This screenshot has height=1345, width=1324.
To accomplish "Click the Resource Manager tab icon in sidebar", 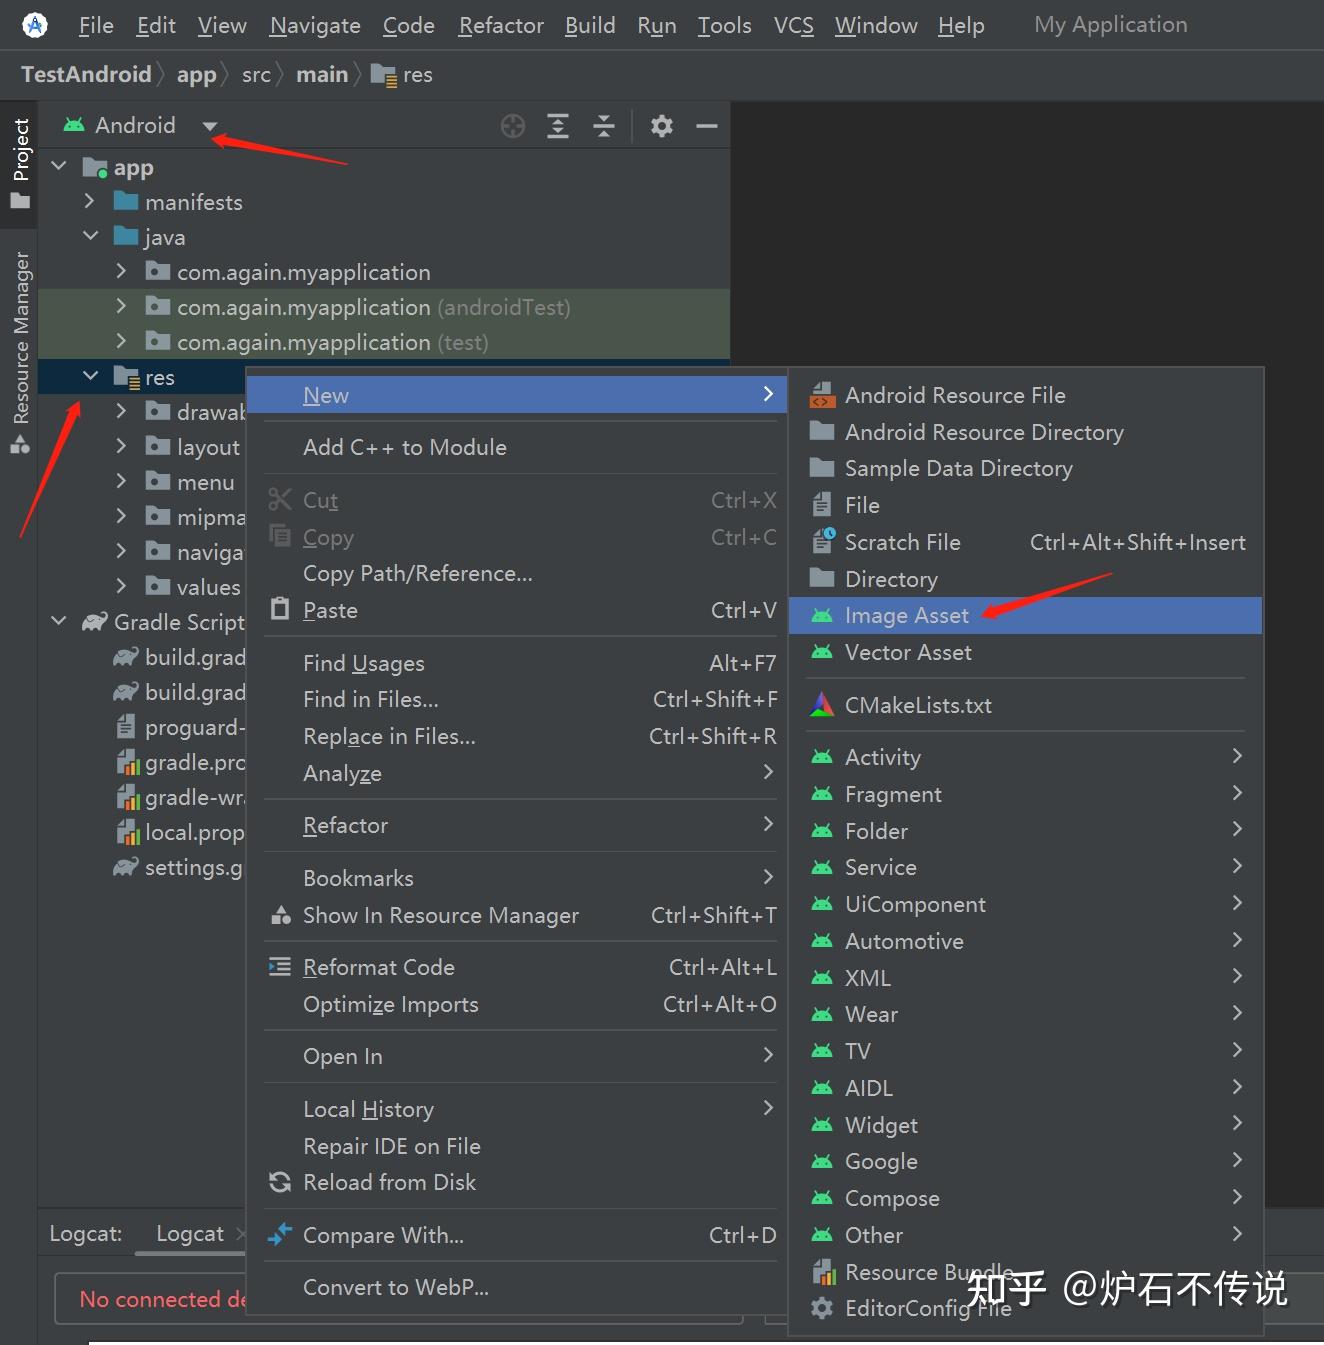I will coord(20,445).
